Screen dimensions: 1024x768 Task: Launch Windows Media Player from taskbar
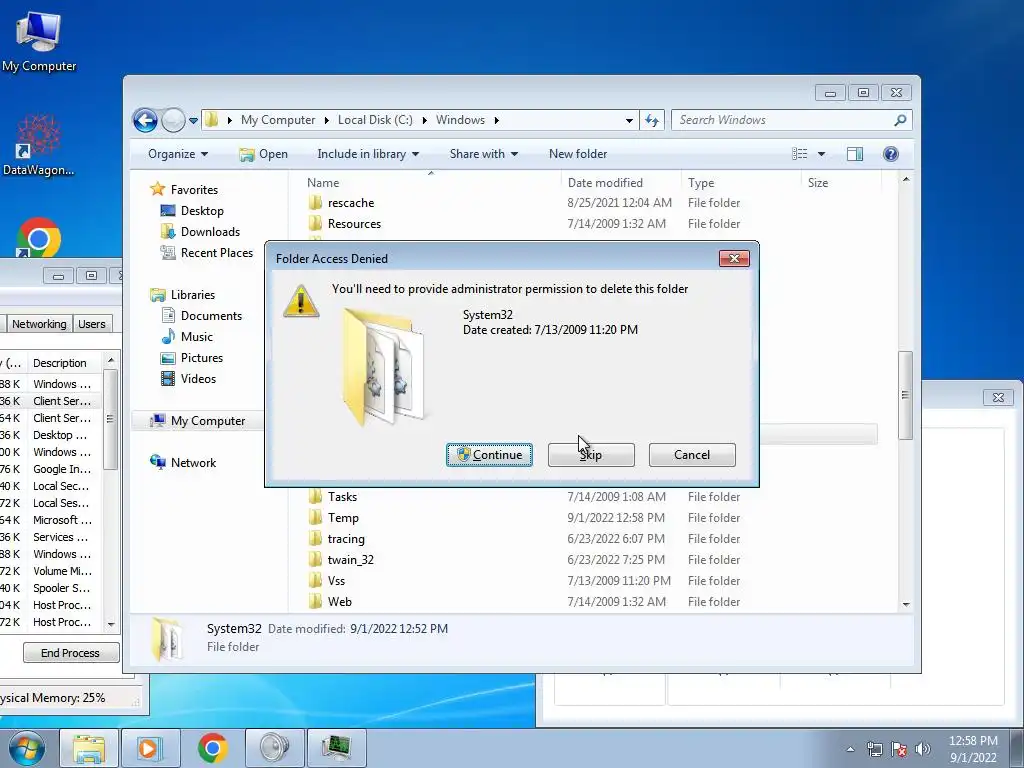pyautogui.click(x=150, y=748)
